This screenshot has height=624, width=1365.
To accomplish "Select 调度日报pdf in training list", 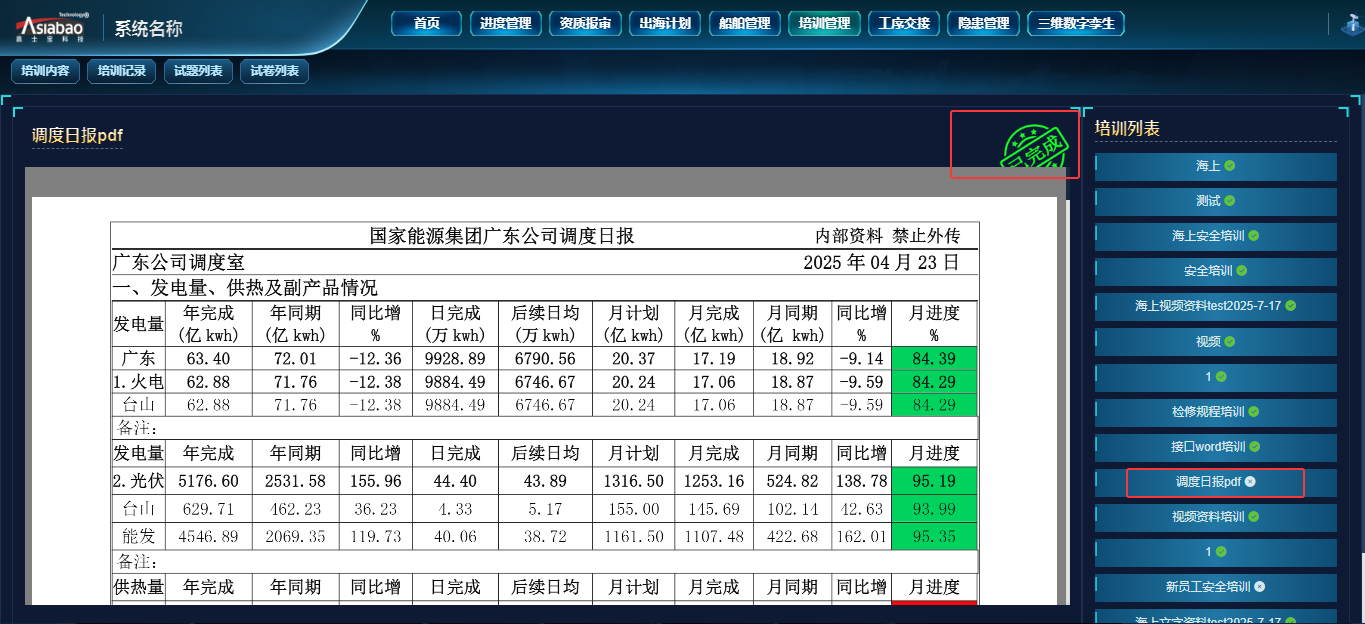I will point(1216,482).
